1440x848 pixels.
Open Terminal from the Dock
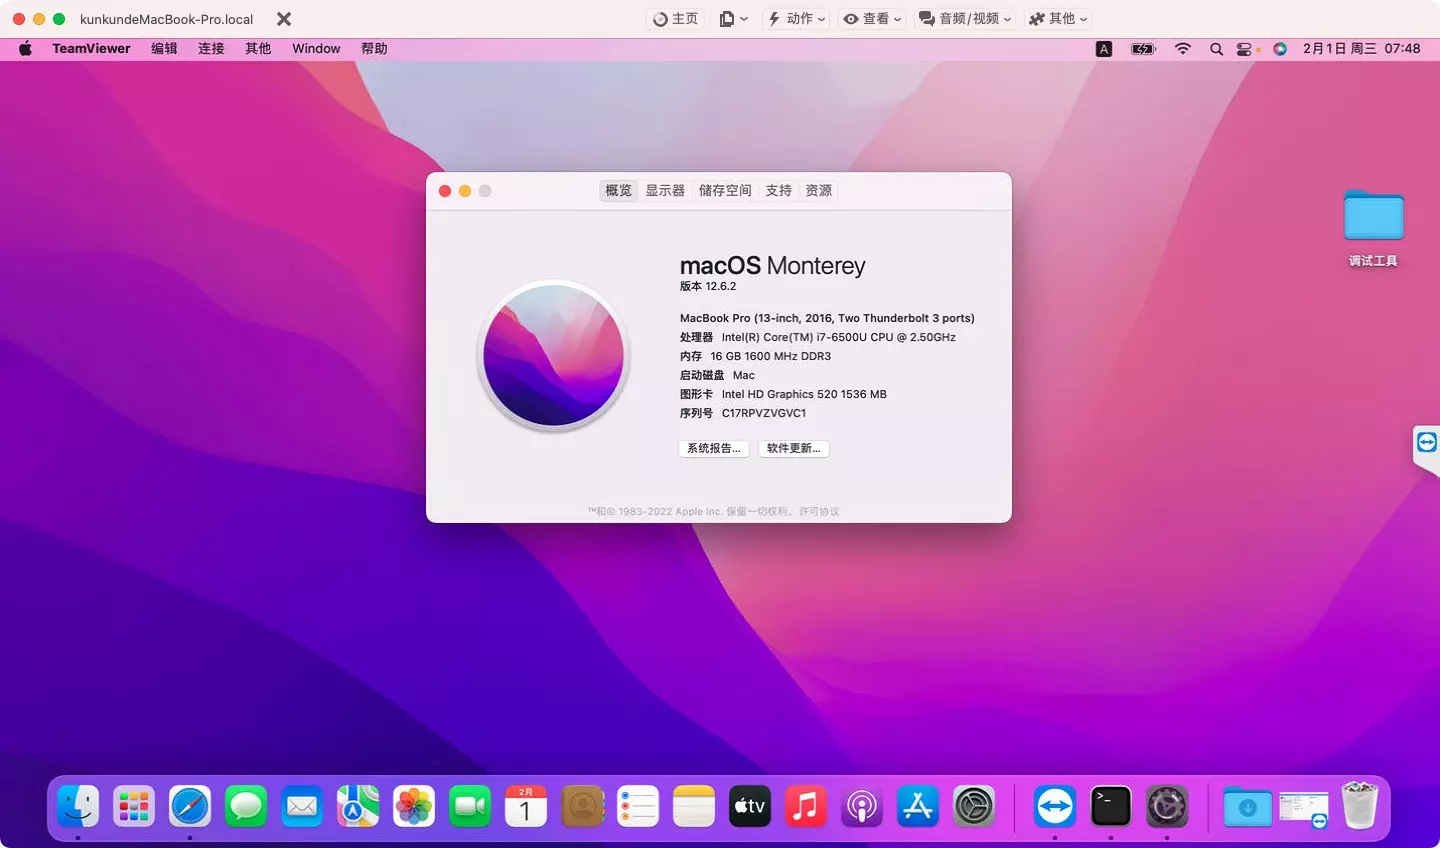[x=1110, y=806]
